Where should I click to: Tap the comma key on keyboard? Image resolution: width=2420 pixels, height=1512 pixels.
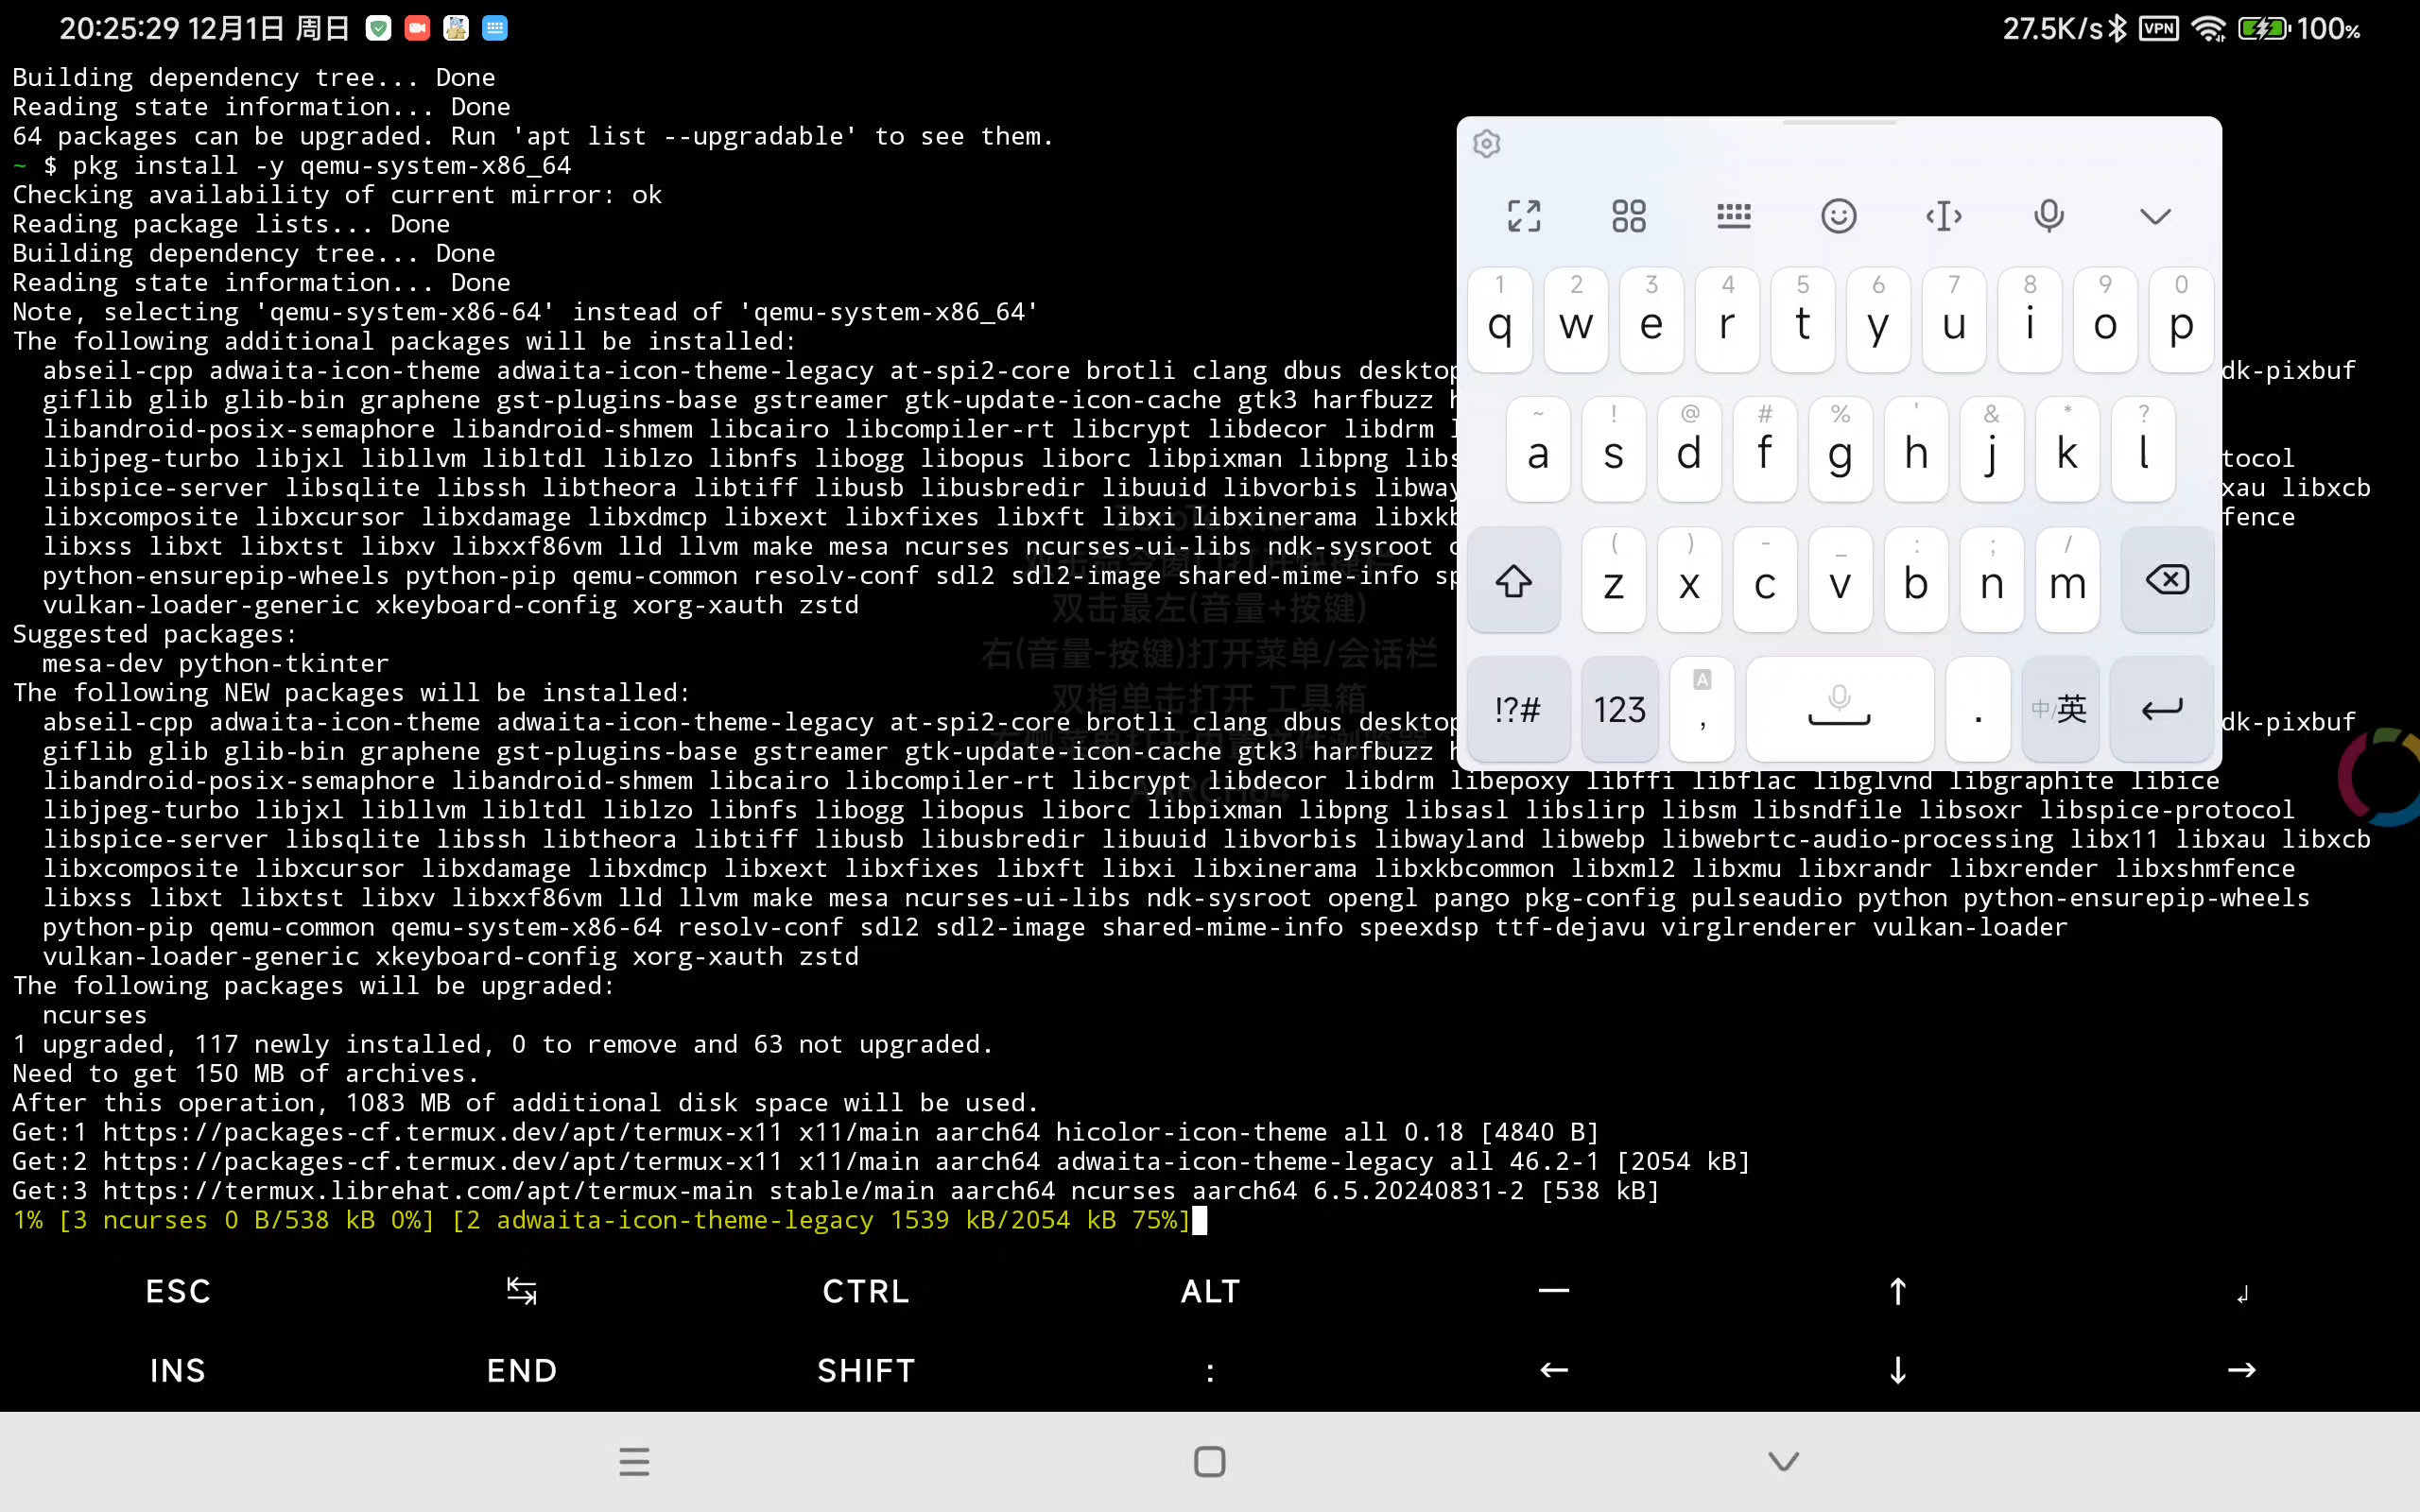click(x=1702, y=709)
